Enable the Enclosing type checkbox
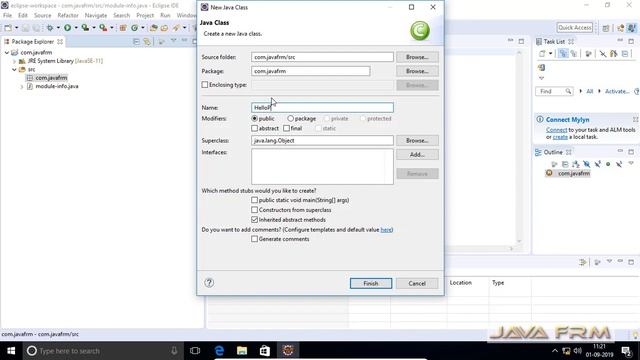This screenshot has width=640, height=360. point(204,85)
